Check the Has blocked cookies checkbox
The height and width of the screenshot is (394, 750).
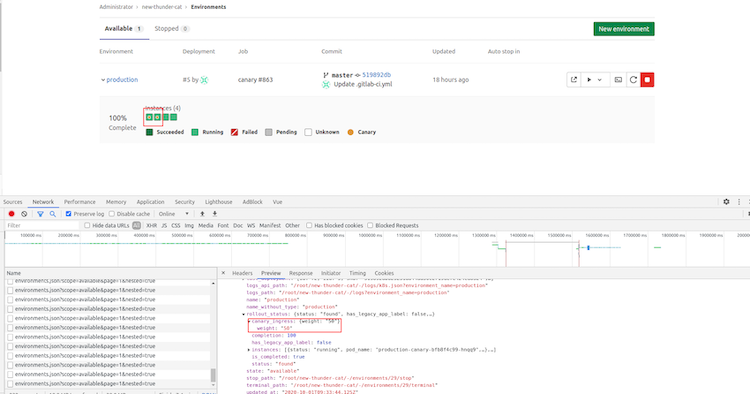309,225
